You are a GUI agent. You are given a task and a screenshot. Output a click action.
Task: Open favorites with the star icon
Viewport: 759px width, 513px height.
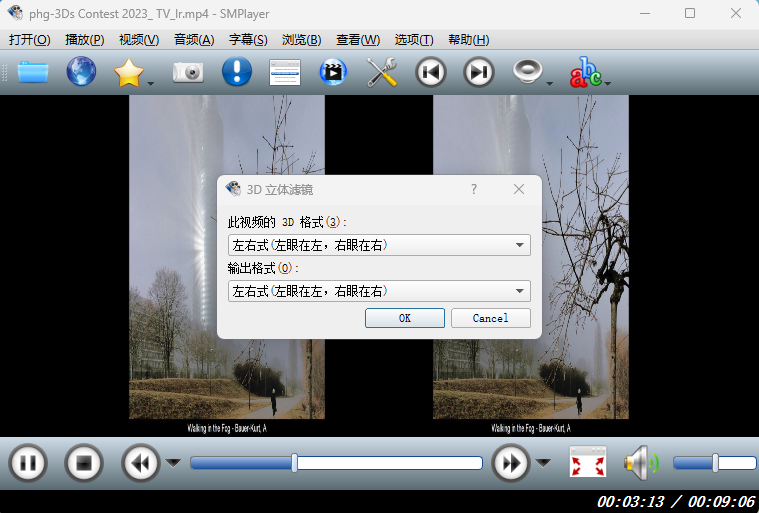[x=128, y=73]
